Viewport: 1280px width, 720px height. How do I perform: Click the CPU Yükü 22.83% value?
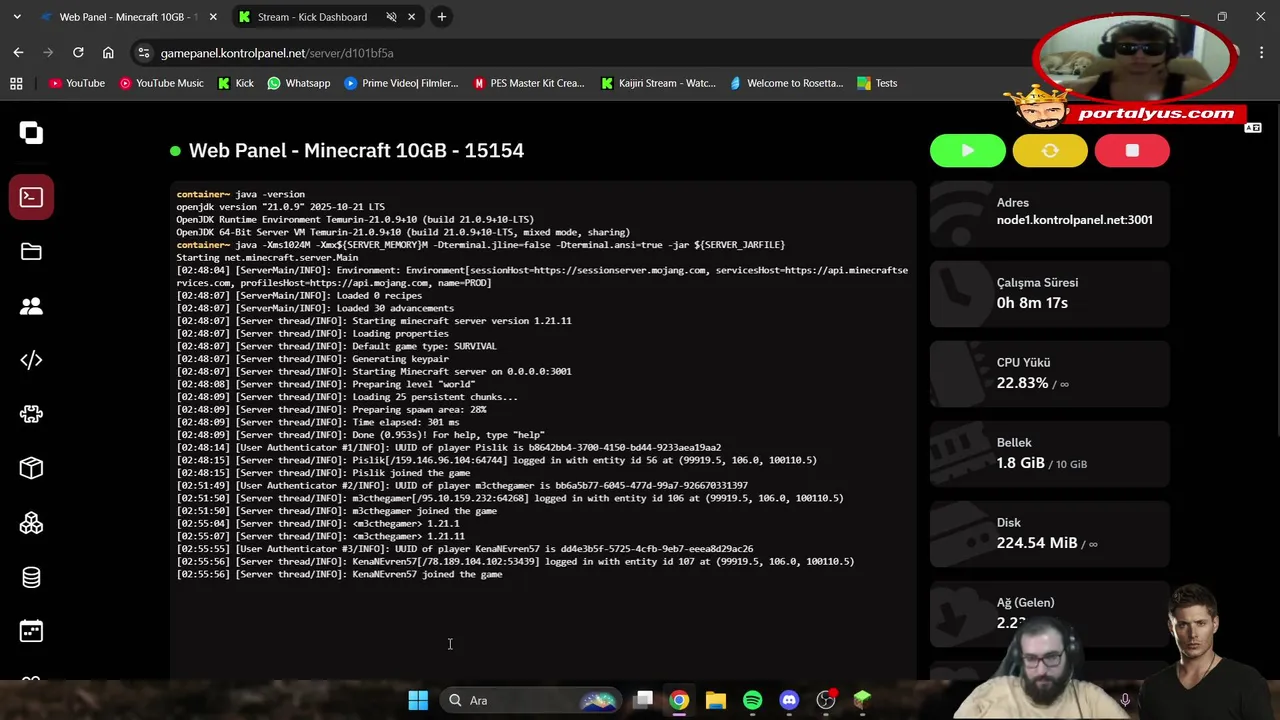1022,383
